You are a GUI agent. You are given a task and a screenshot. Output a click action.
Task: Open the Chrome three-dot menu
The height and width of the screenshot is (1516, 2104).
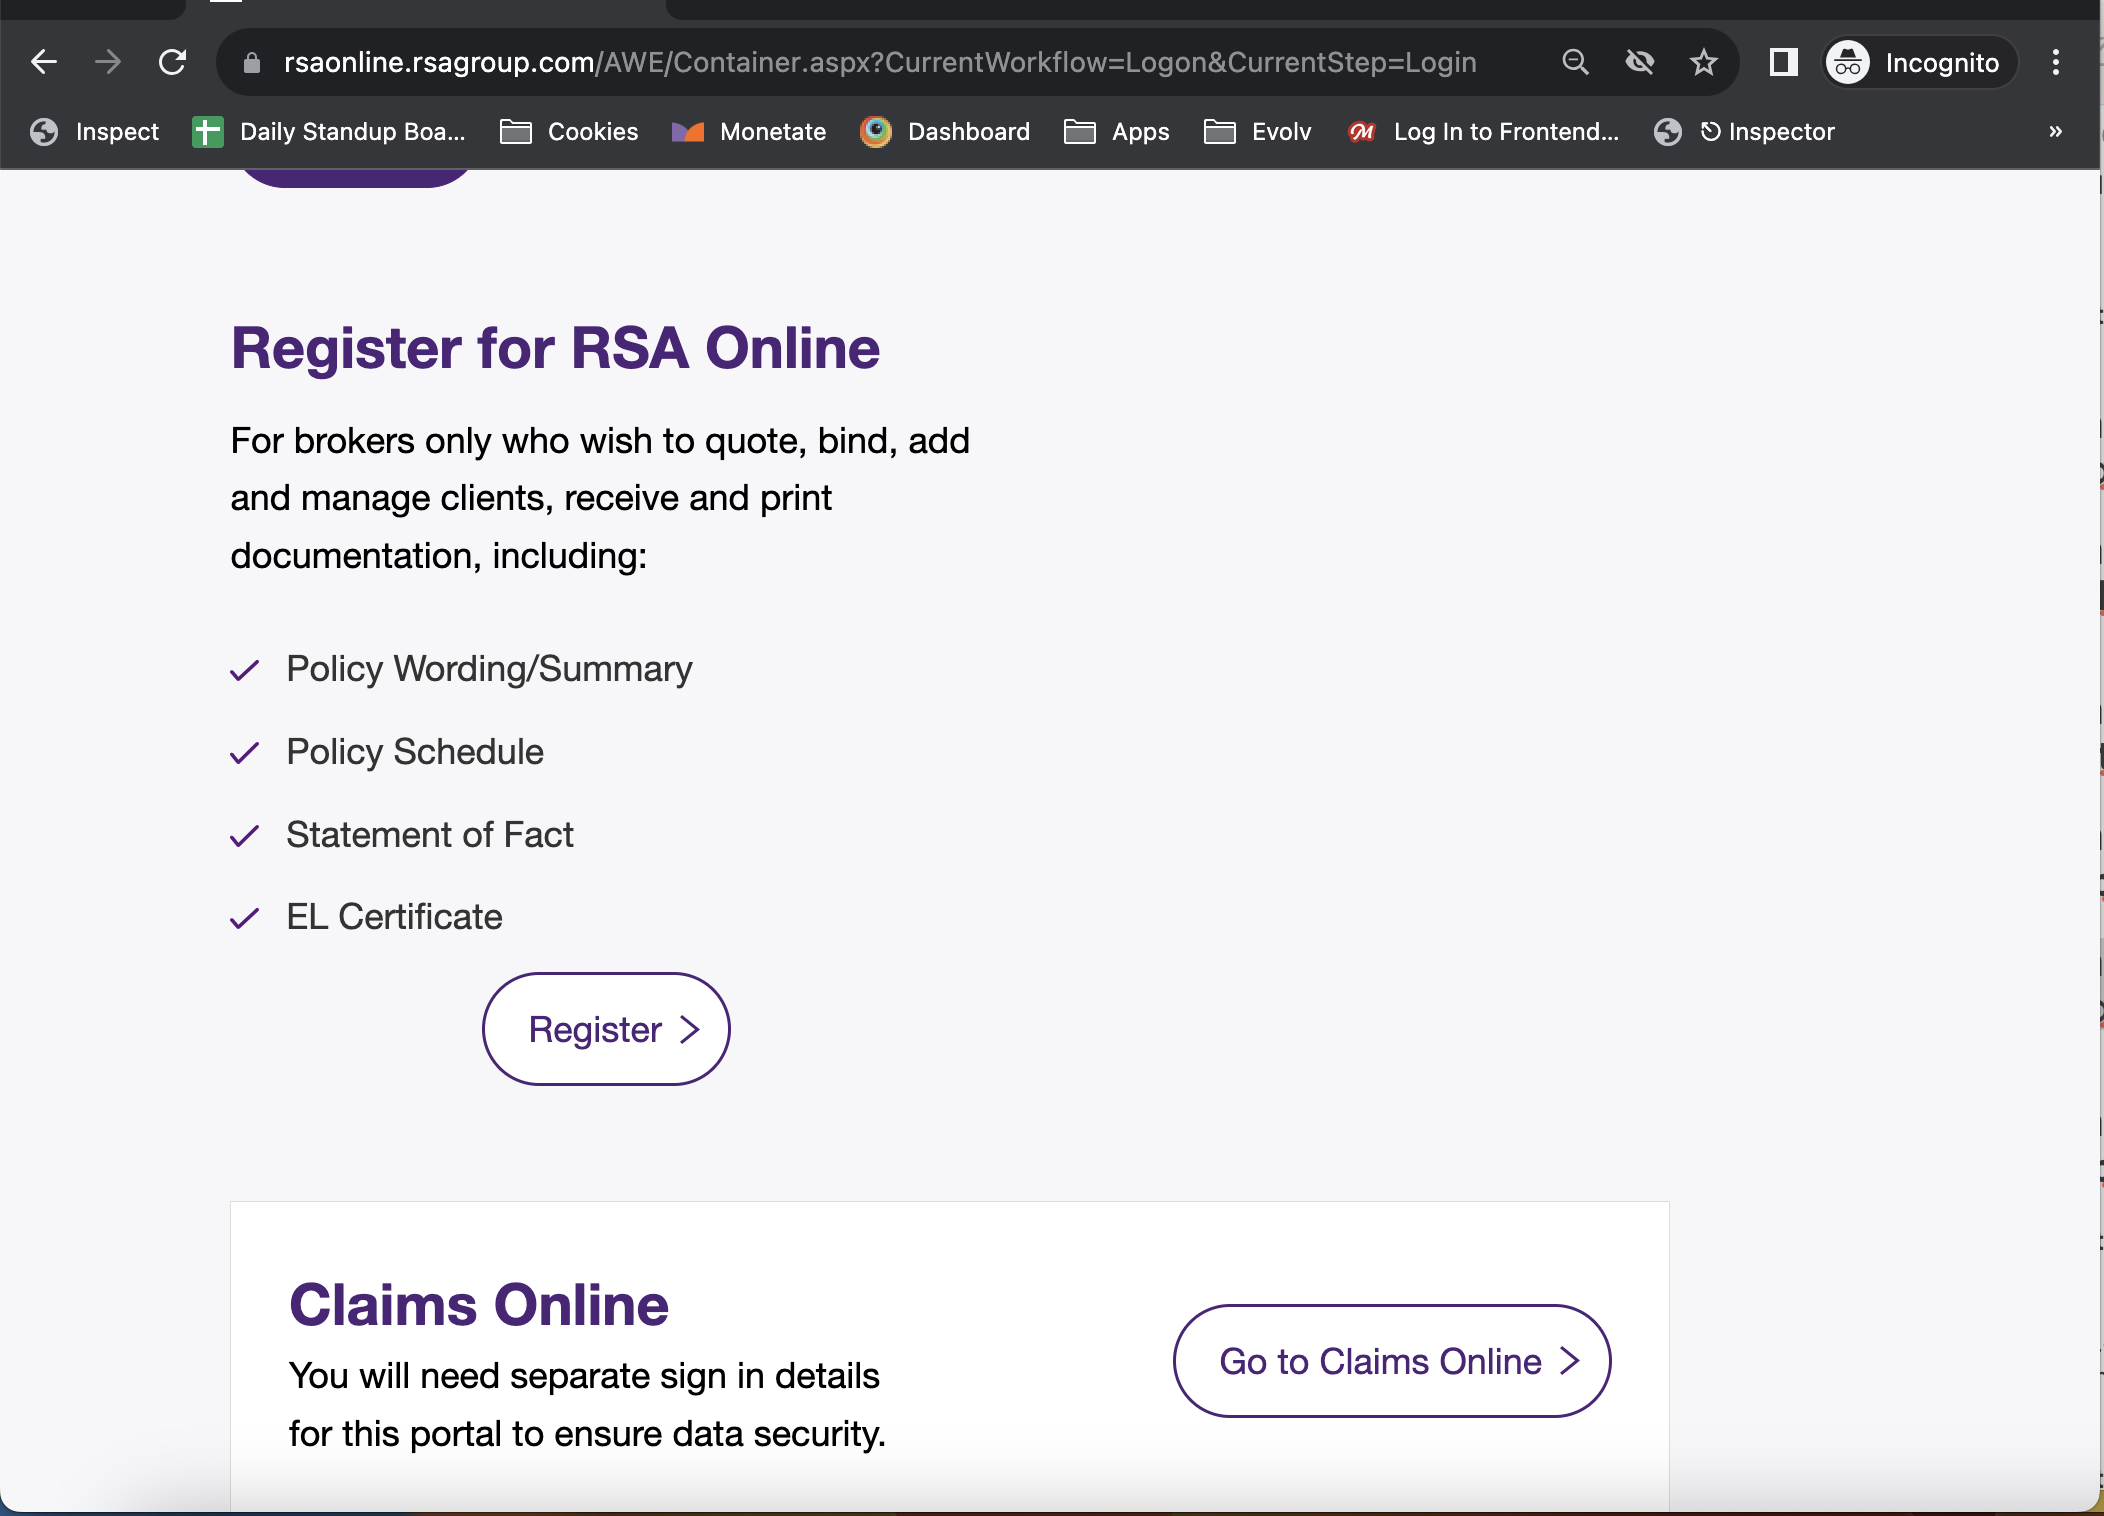point(2056,62)
